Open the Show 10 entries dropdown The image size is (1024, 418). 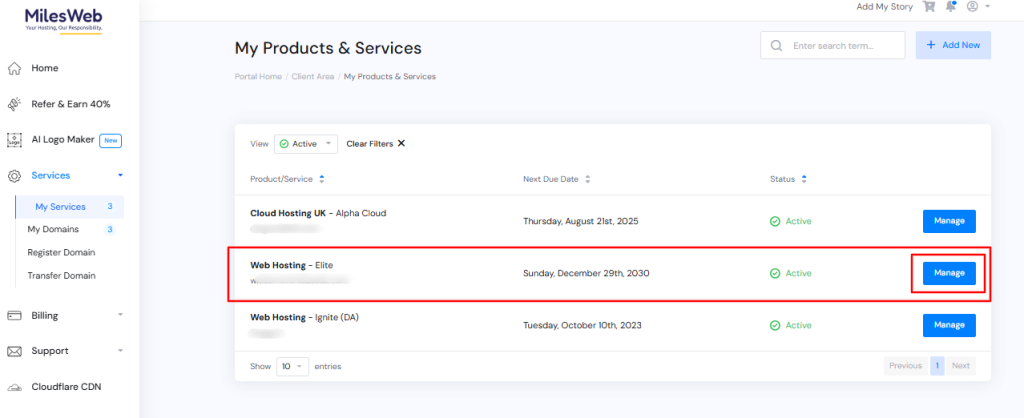click(293, 366)
